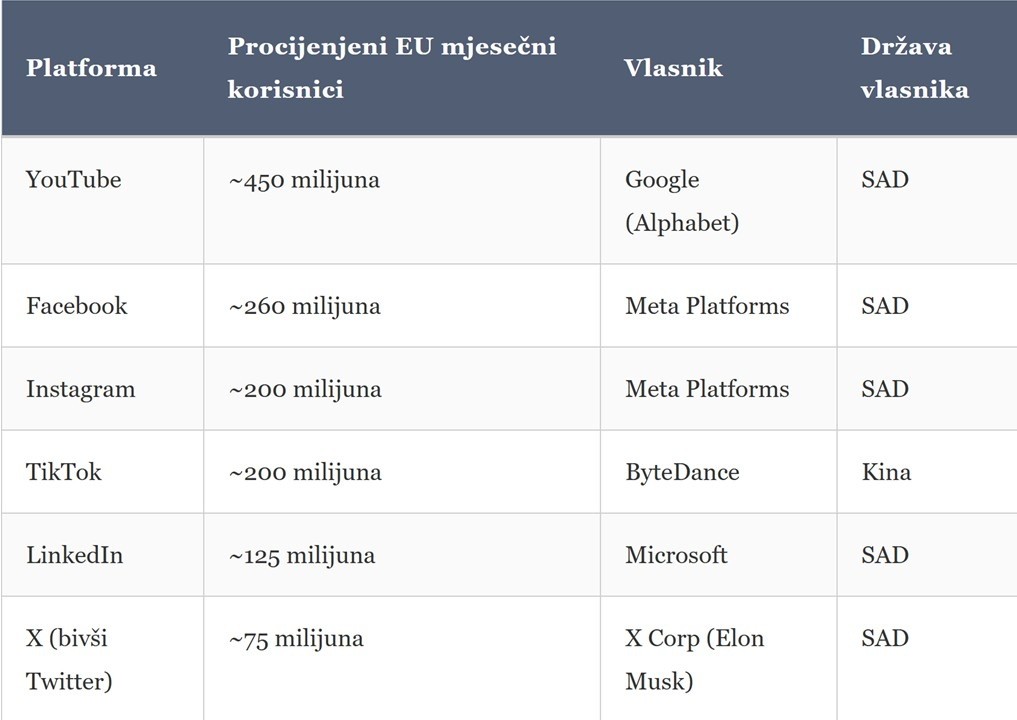The width and height of the screenshot is (1017, 720).
Task: Select the Facebook platform cell
Action: [x=77, y=306]
